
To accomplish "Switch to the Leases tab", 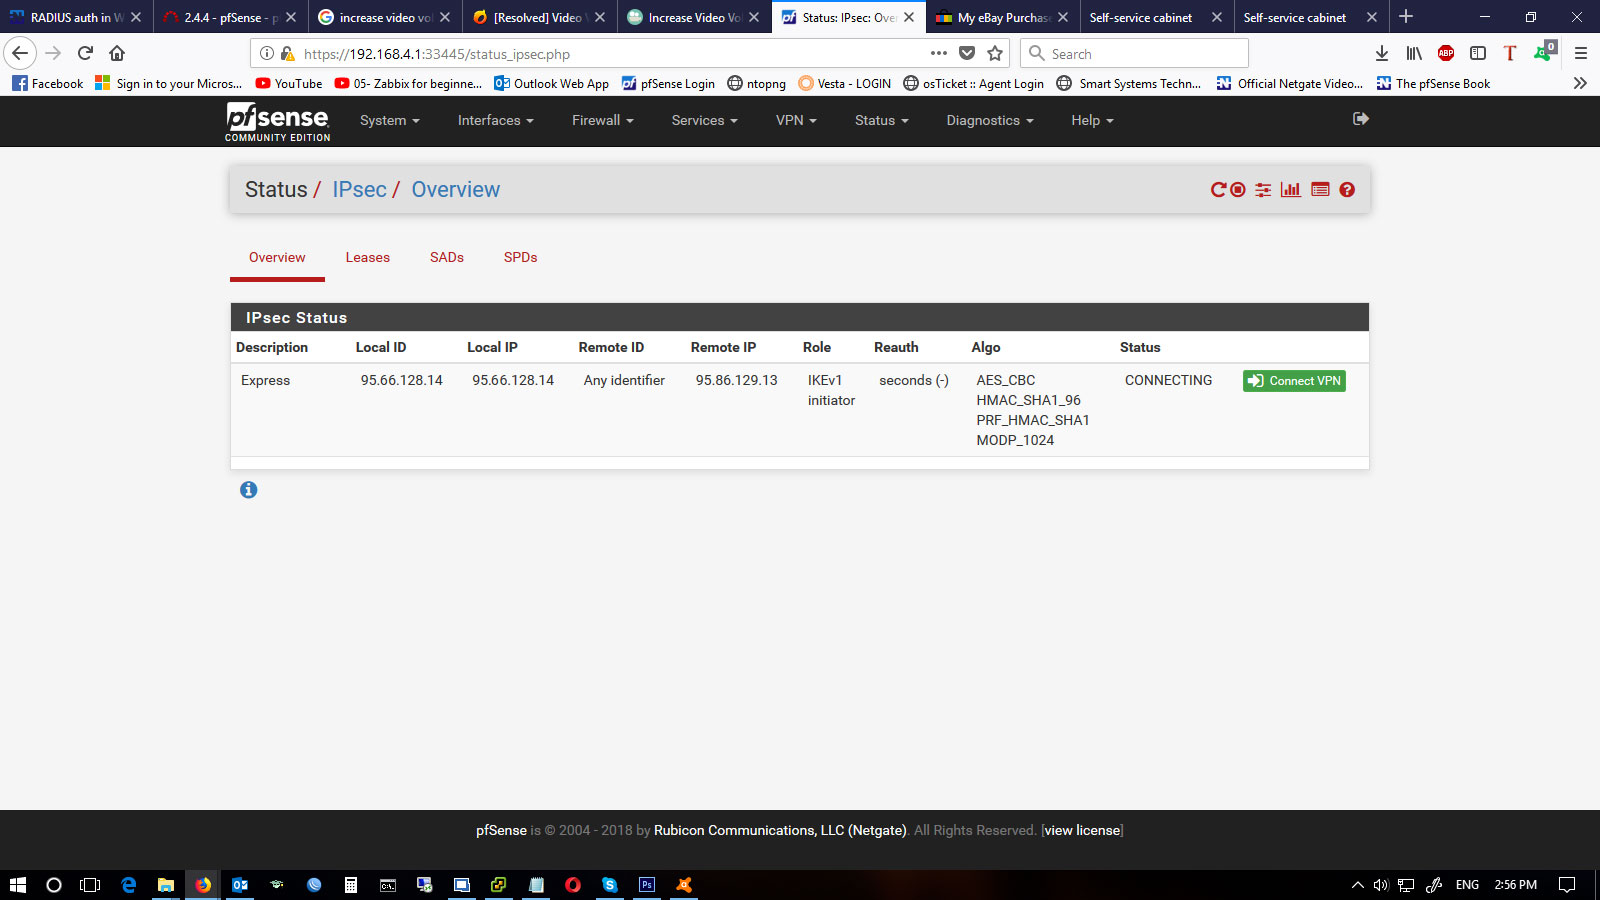I will point(367,257).
